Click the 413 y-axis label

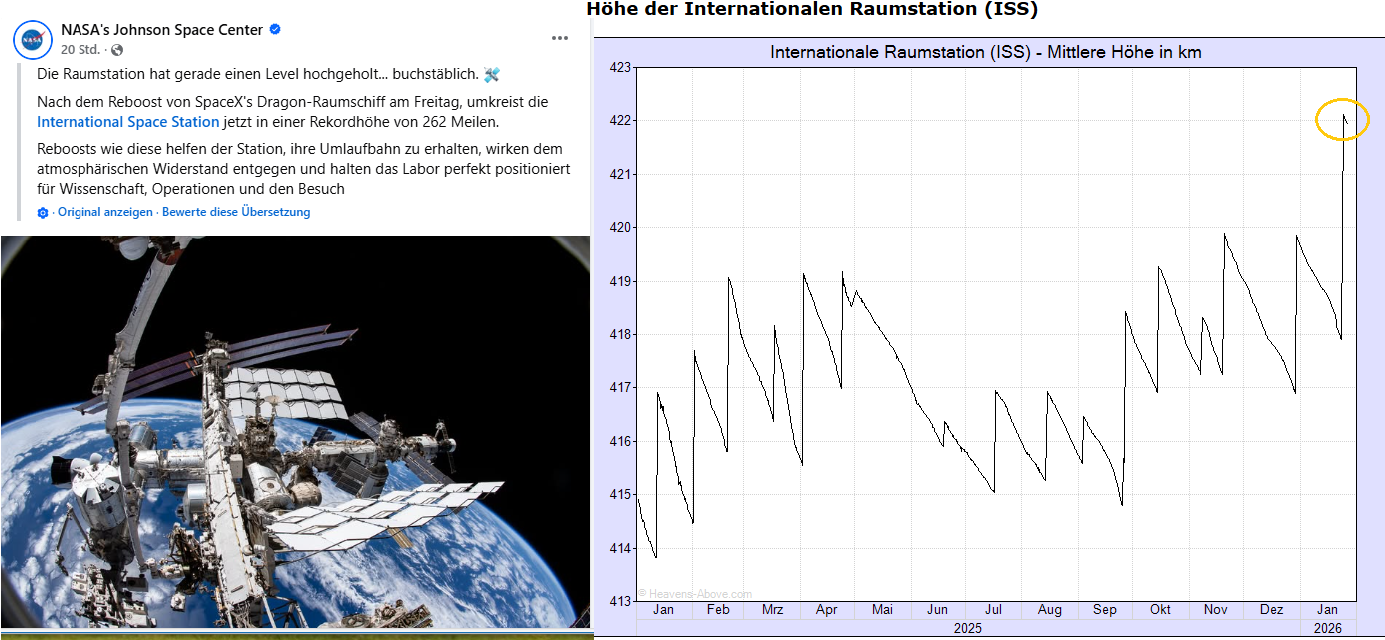coord(620,602)
